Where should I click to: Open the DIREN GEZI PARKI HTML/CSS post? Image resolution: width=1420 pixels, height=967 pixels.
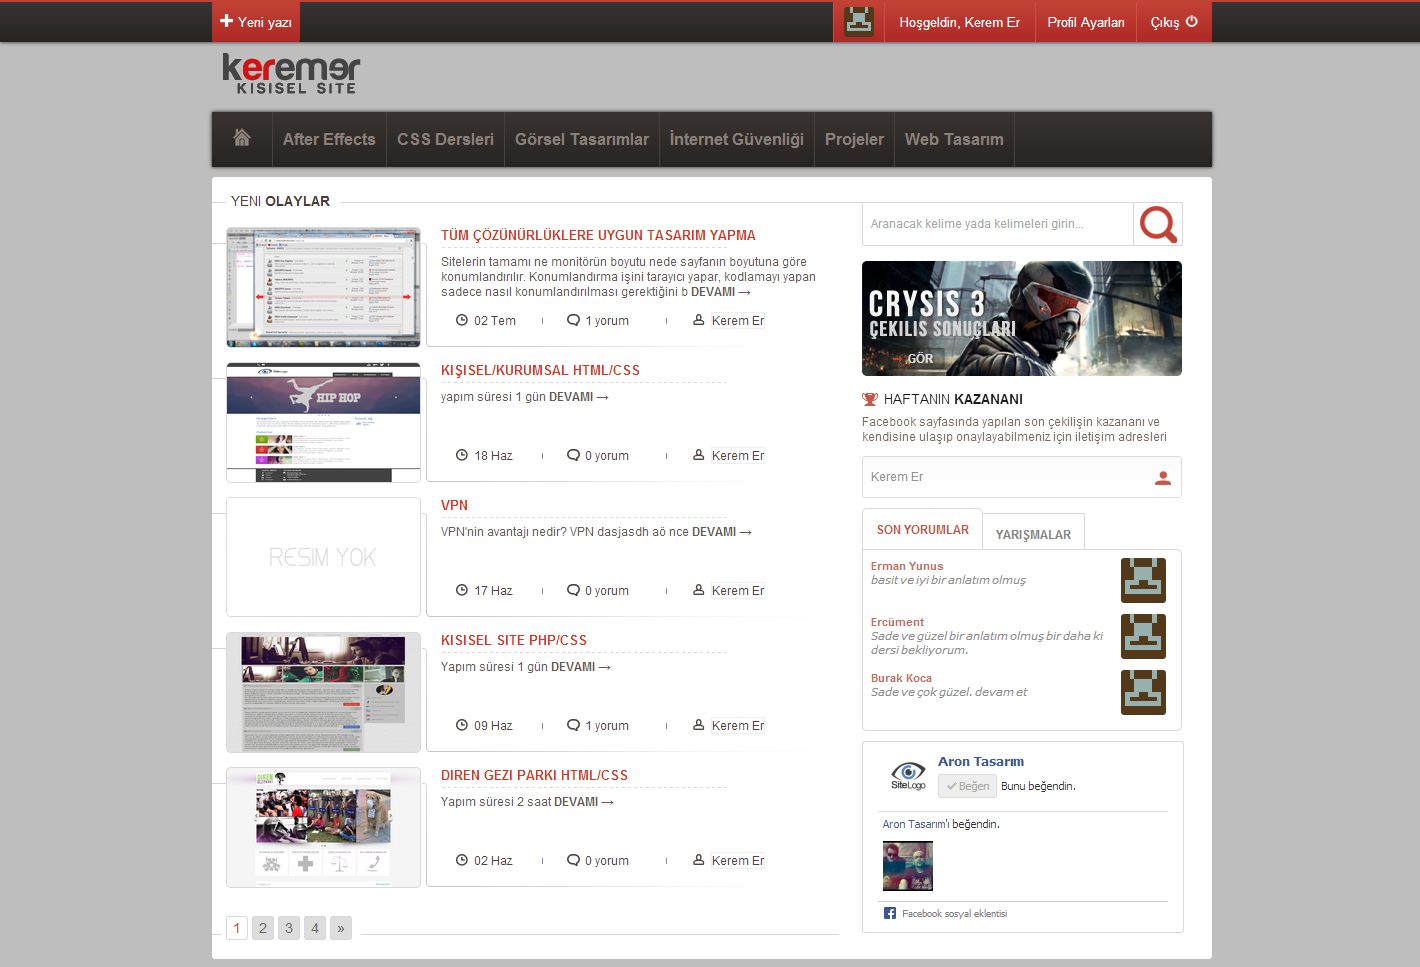(x=534, y=775)
